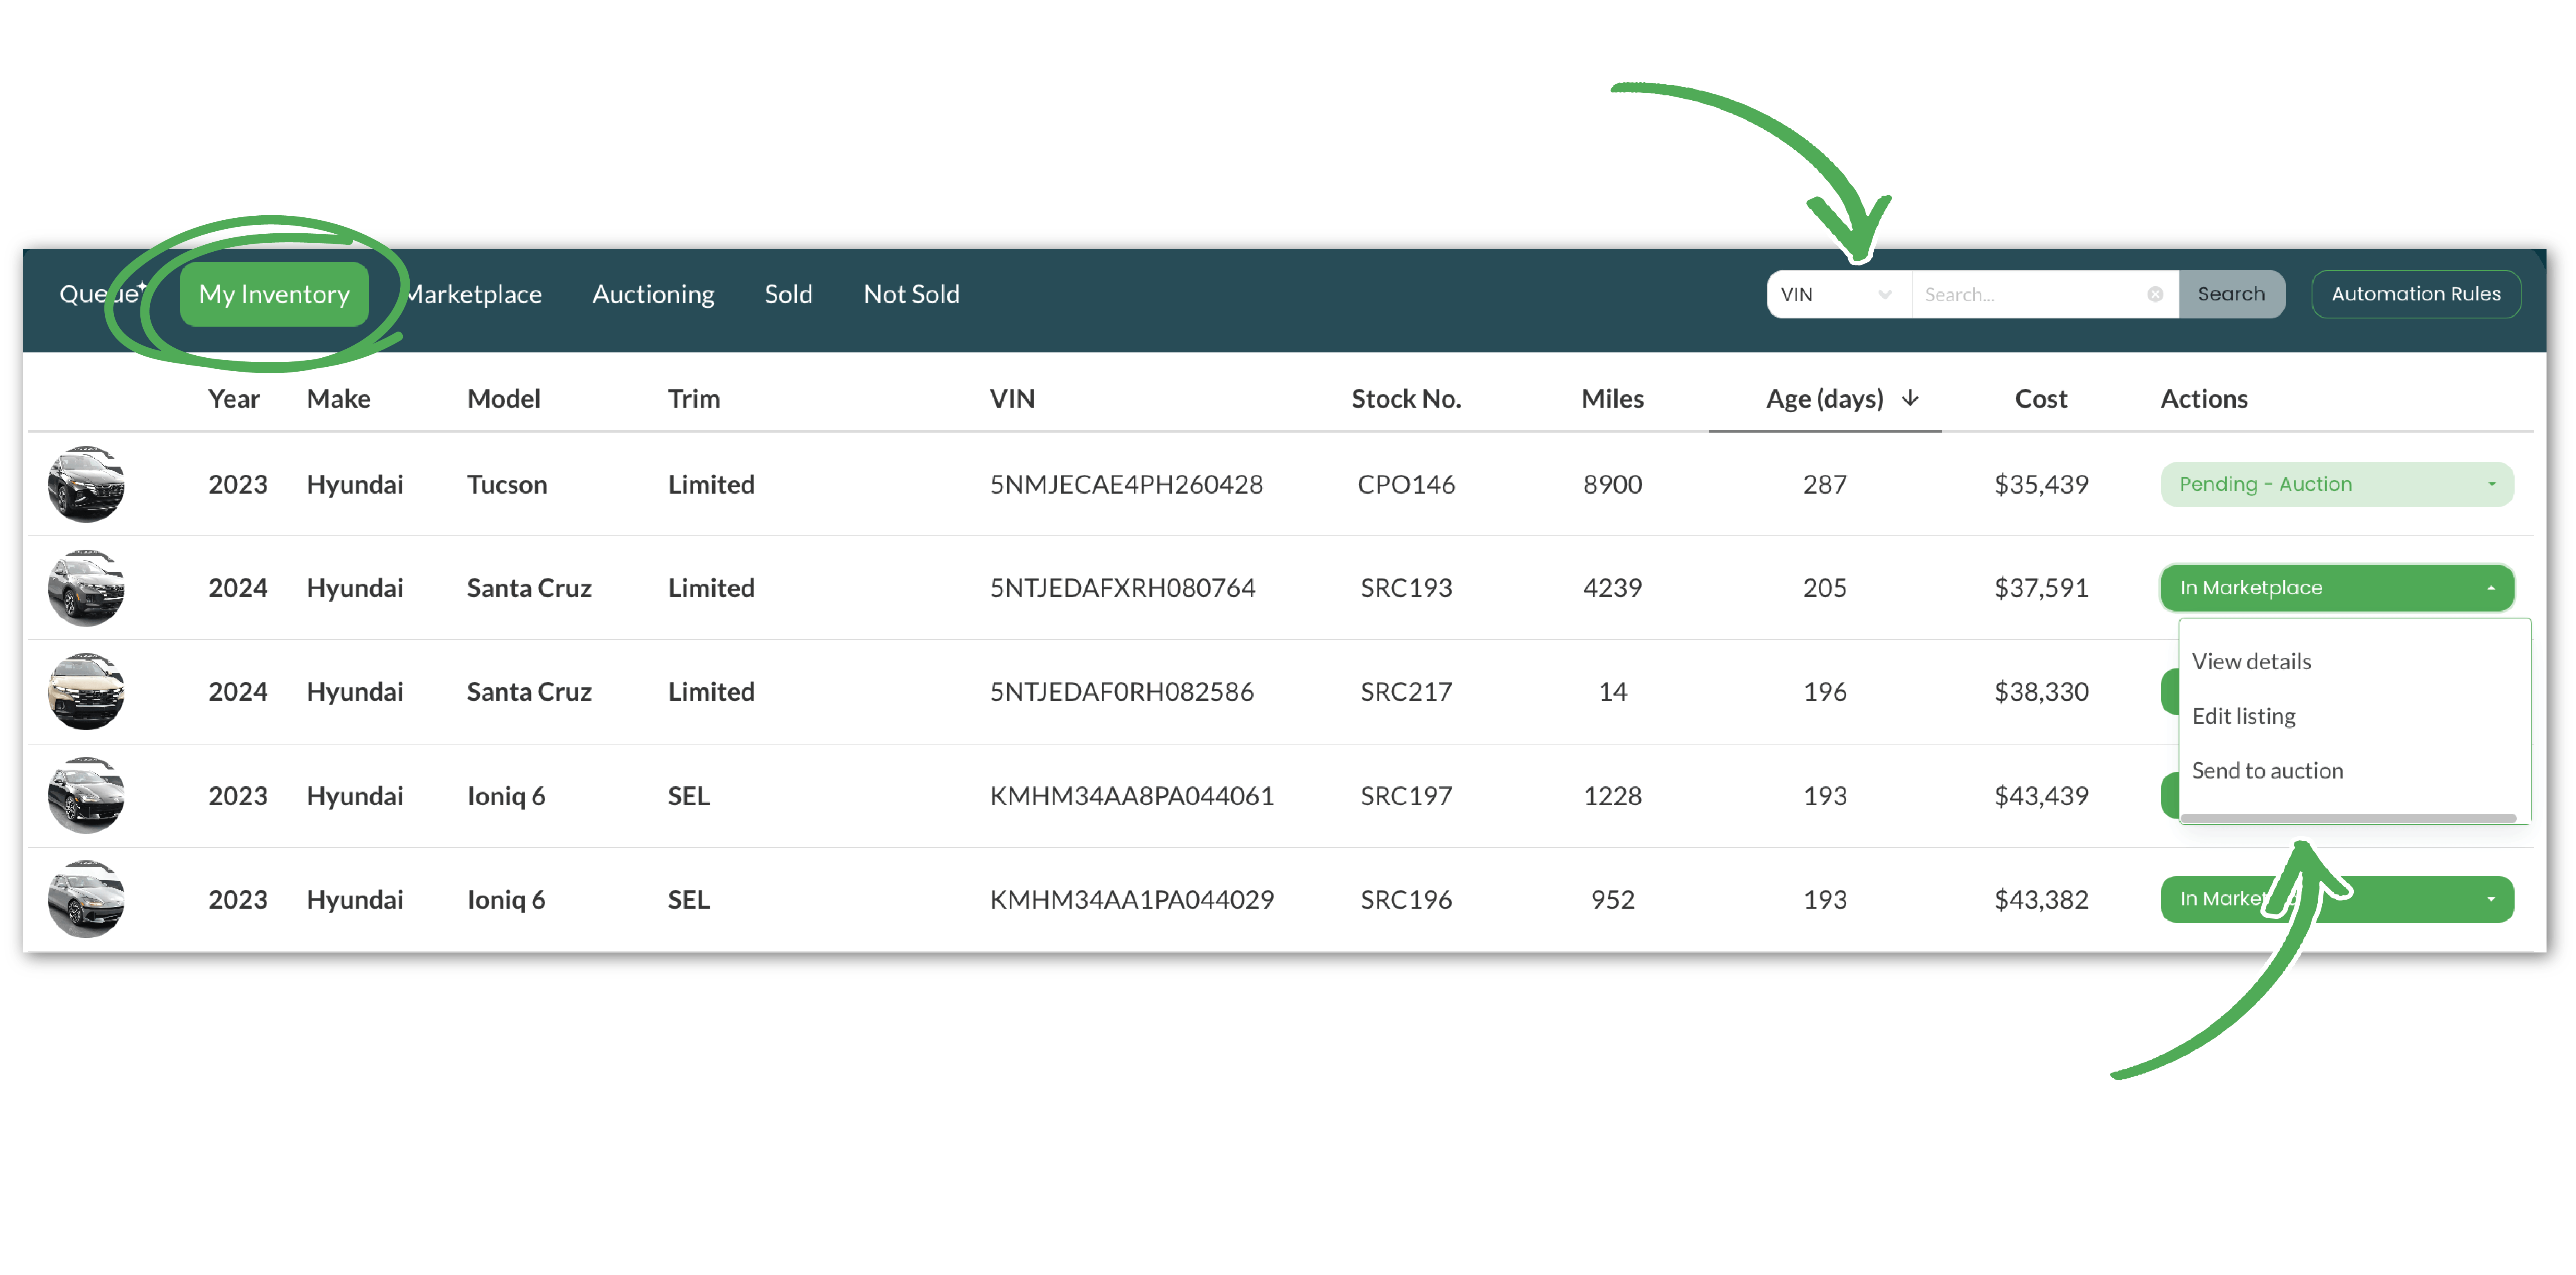Select VIN KMHM34AA8PA044061
Screen dimensions: 2576x1275
point(1132,796)
